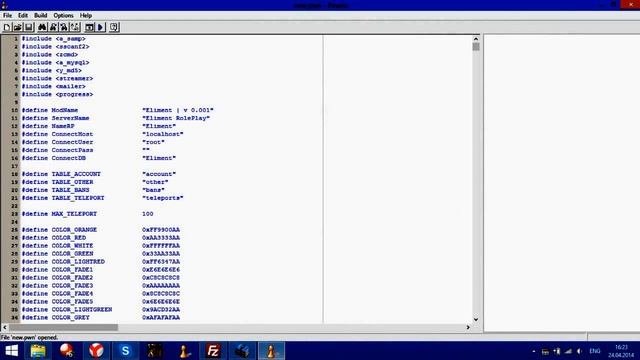Create a new file with toolbar icon
640x360 pixels.
point(7,27)
